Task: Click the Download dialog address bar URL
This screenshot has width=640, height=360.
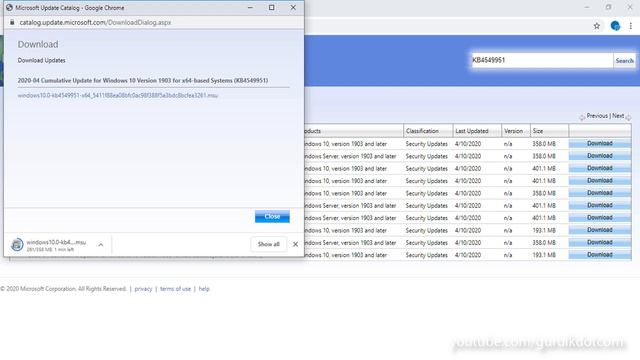Action: pyautogui.click(x=95, y=22)
